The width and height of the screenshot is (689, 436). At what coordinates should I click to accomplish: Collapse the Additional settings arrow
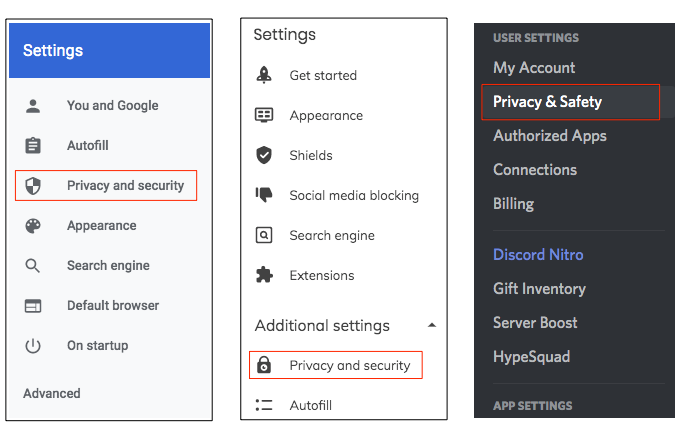432,325
